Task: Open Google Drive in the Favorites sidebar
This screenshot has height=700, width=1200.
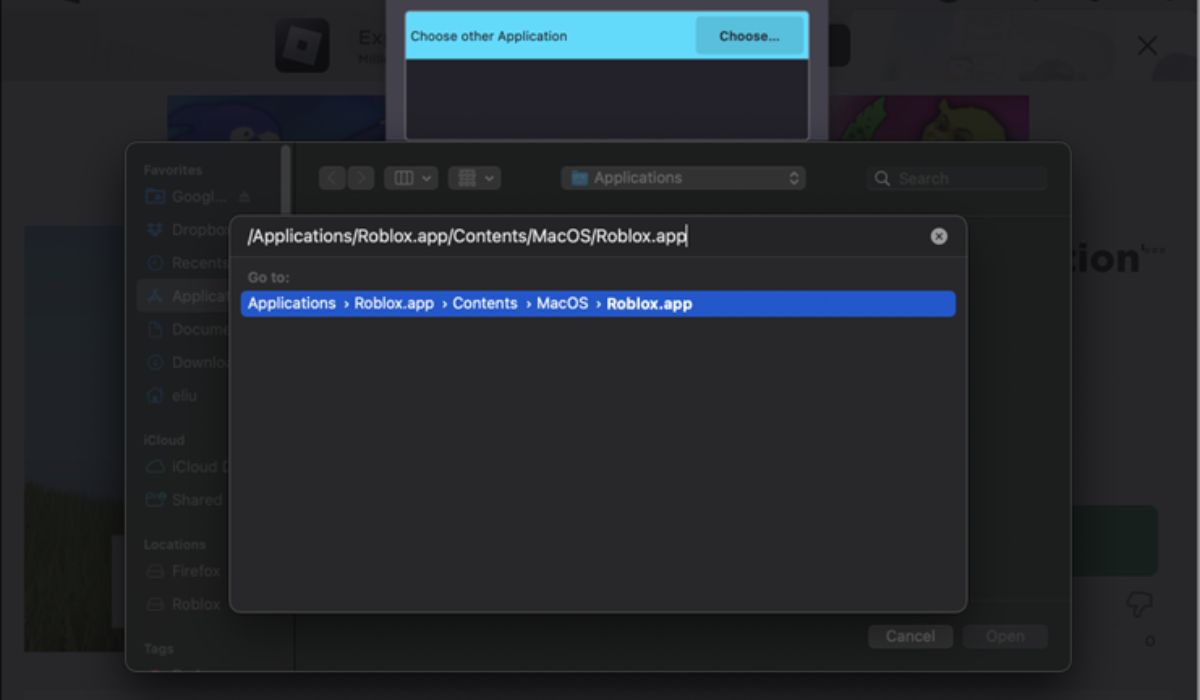Action: pyautogui.click(x=187, y=196)
